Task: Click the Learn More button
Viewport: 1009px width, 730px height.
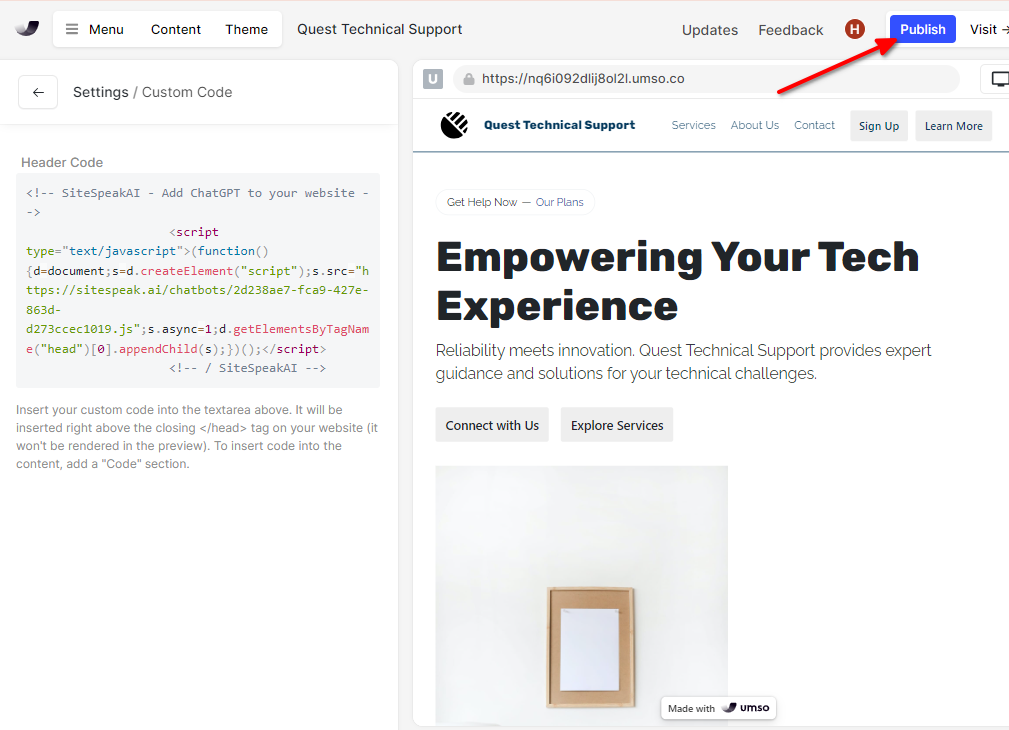Action: [x=954, y=126]
